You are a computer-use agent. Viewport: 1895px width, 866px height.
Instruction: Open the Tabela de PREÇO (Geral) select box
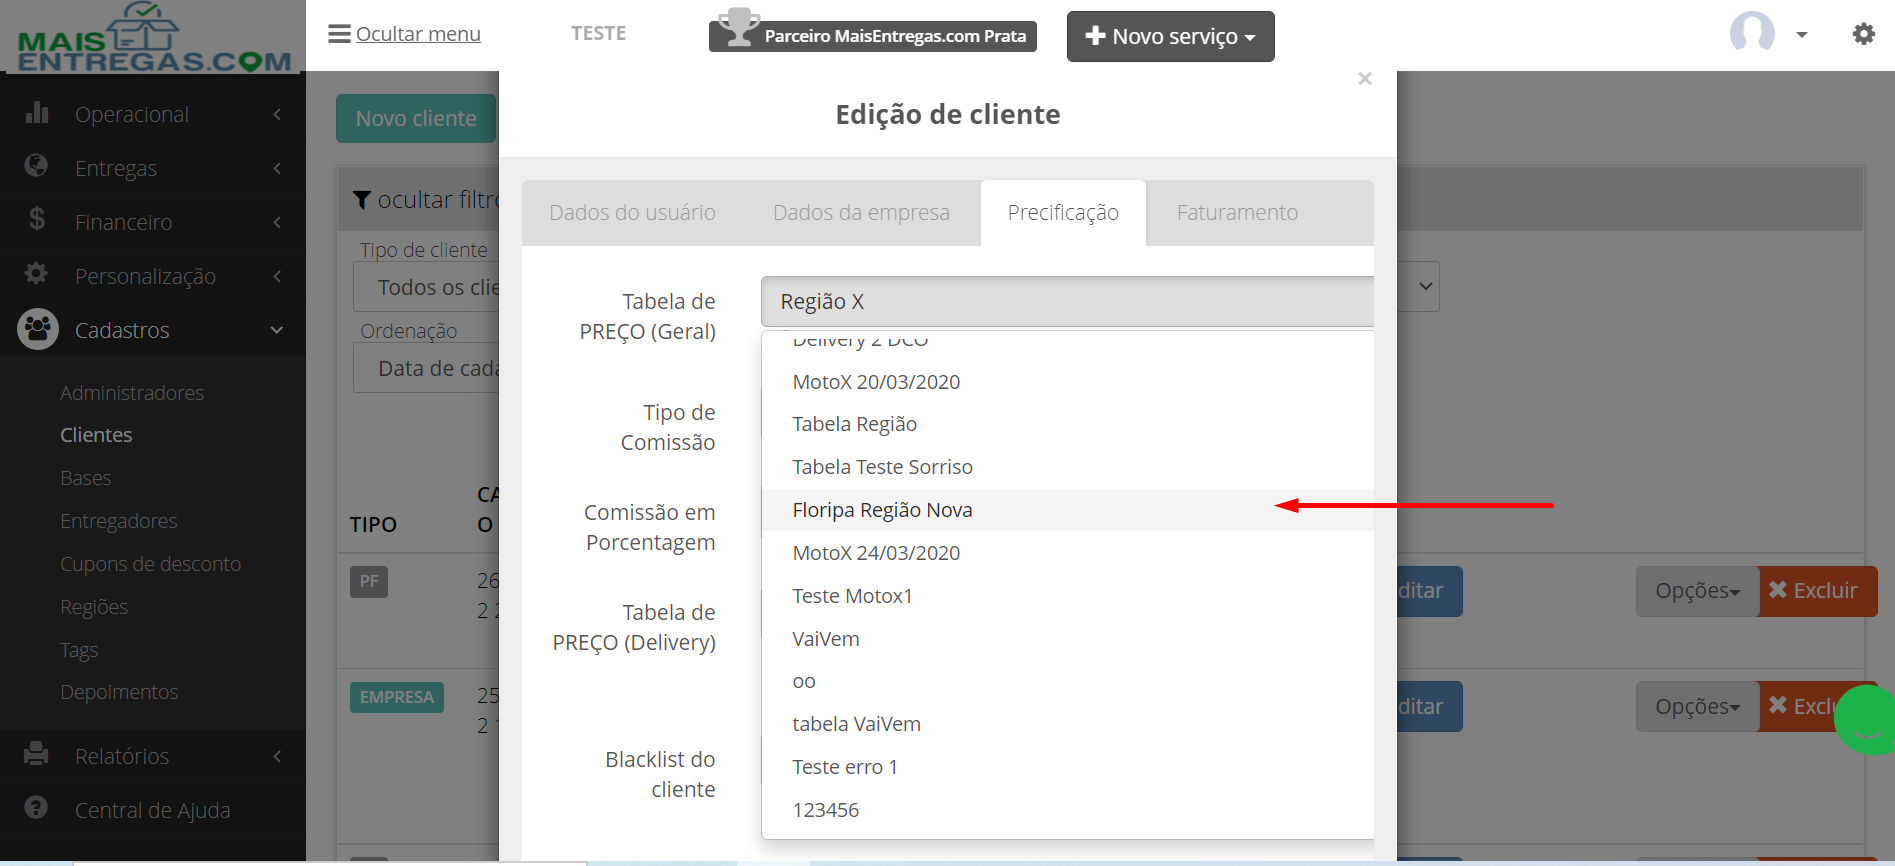point(1067,301)
